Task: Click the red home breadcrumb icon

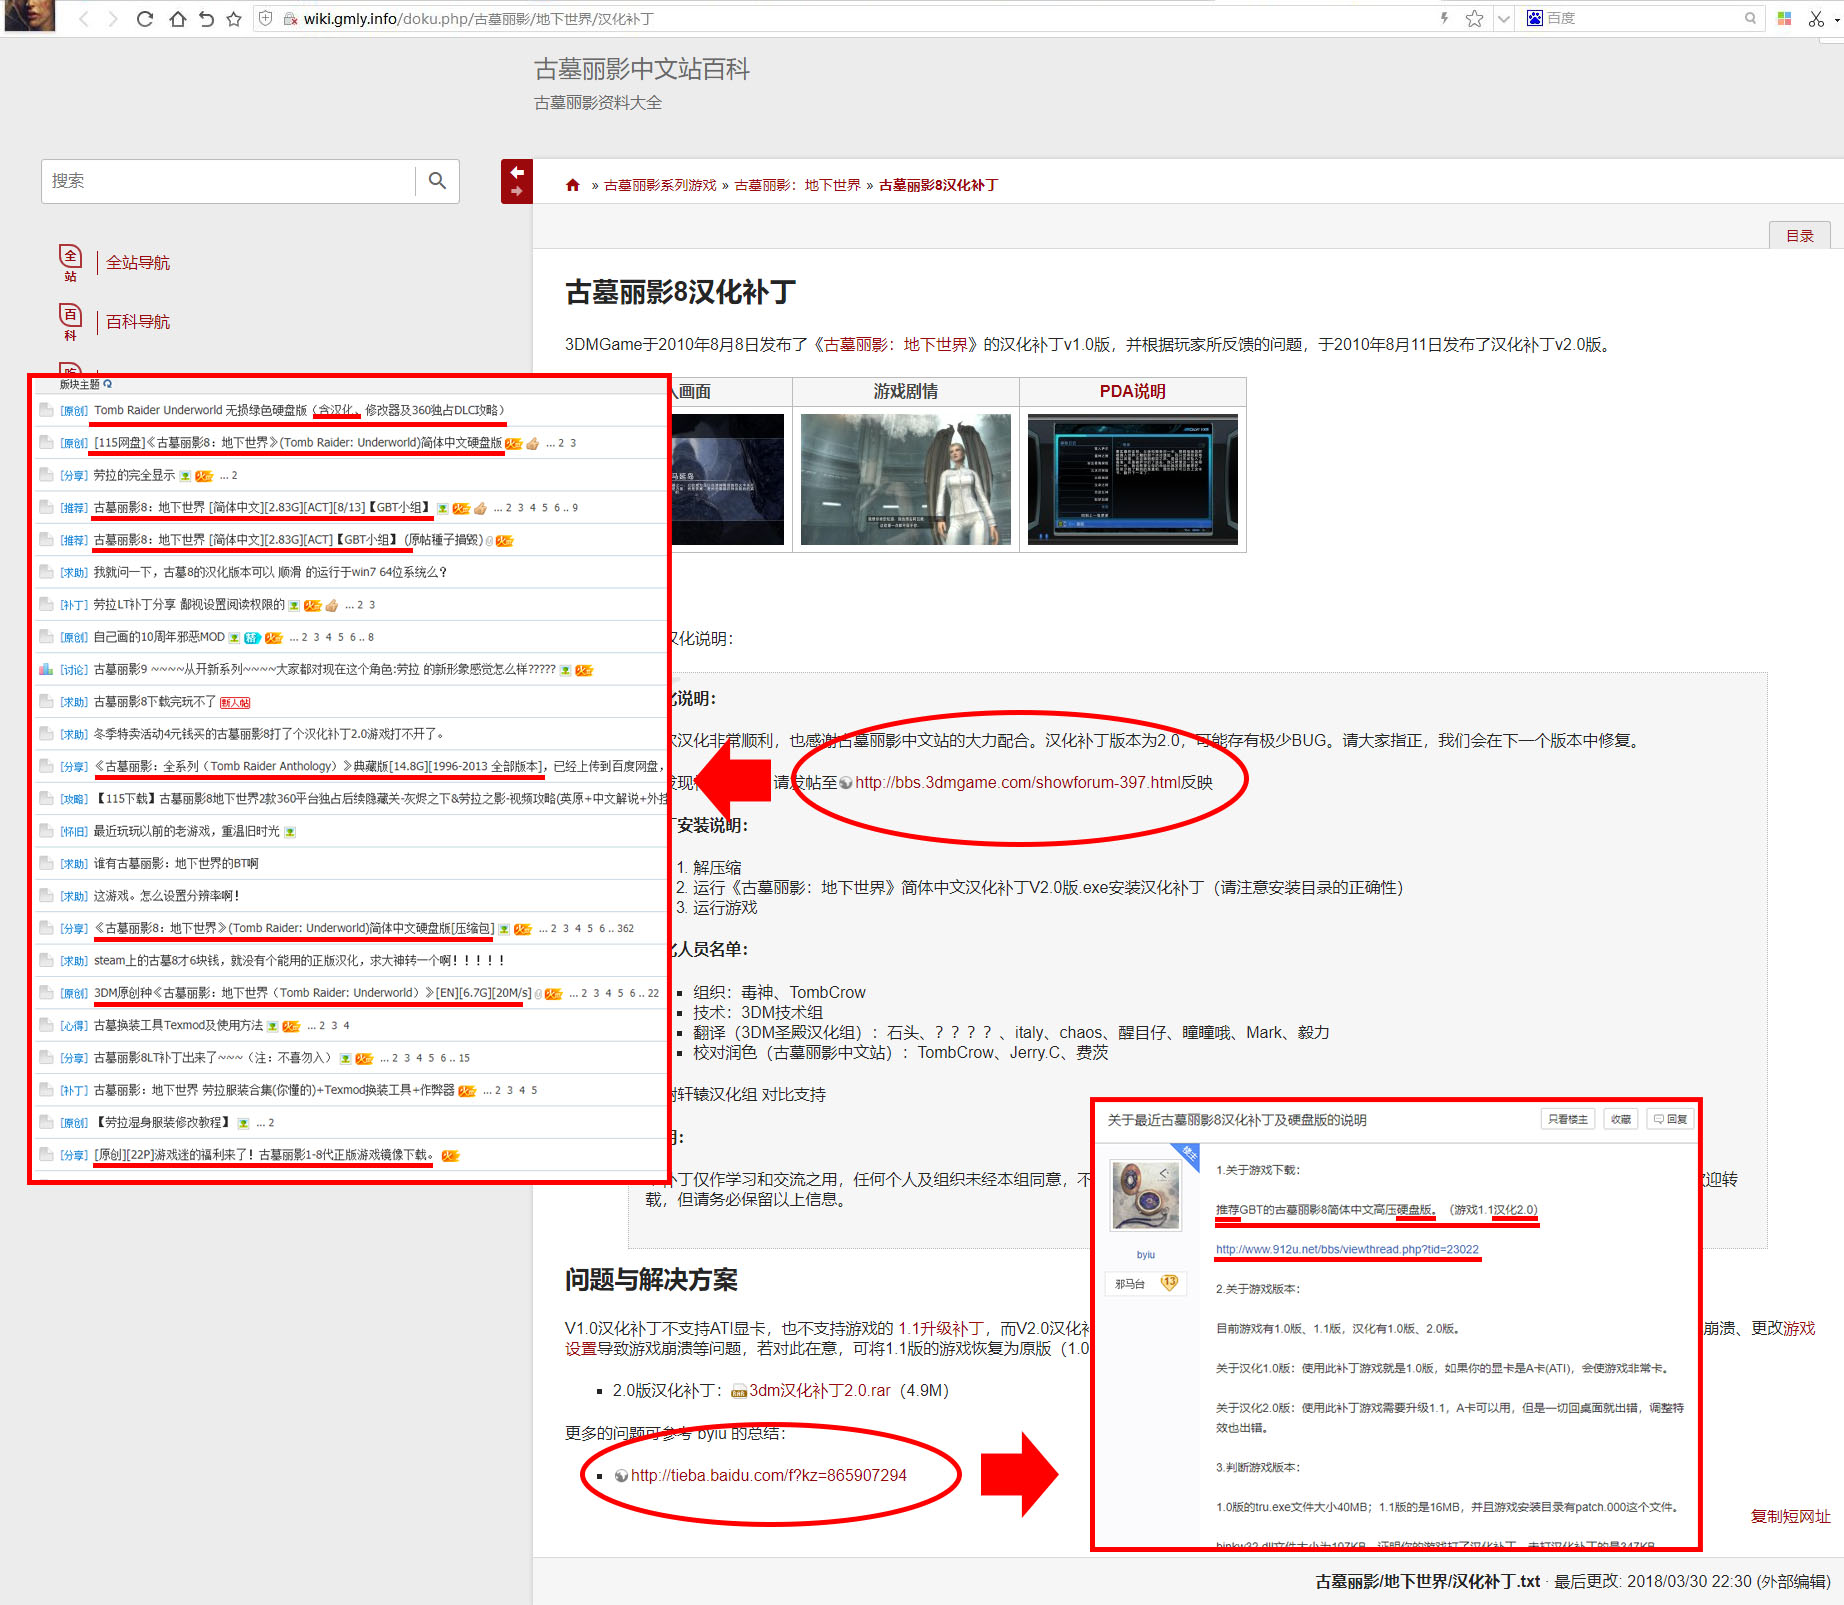Action: 573,185
